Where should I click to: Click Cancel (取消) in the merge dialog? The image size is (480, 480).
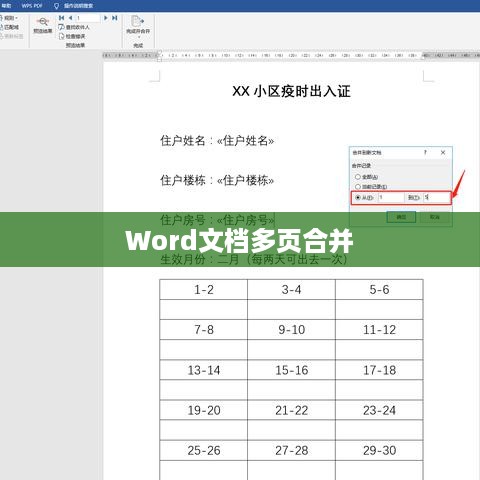click(435, 217)
